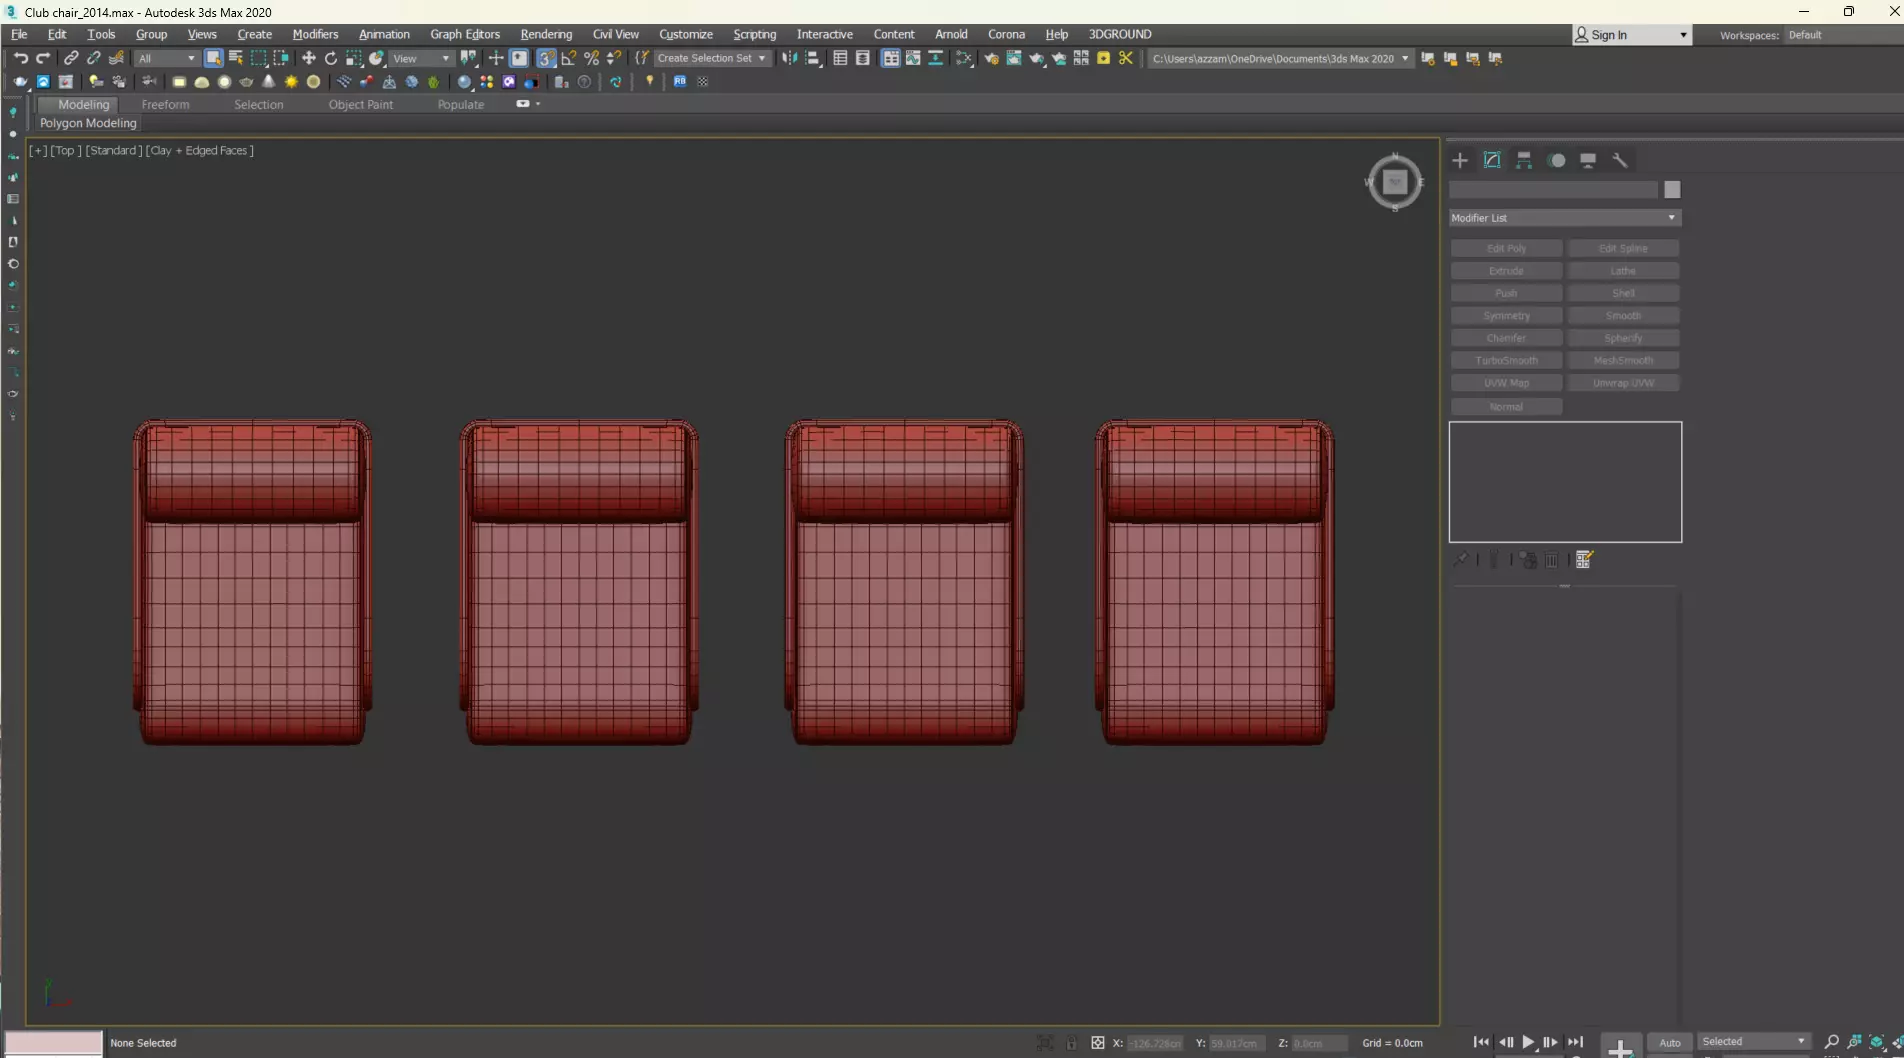The height and width of the screenshot is (1058, 1904).
Task: Open the Sign In dropdown
Action: click(1631, 35)
